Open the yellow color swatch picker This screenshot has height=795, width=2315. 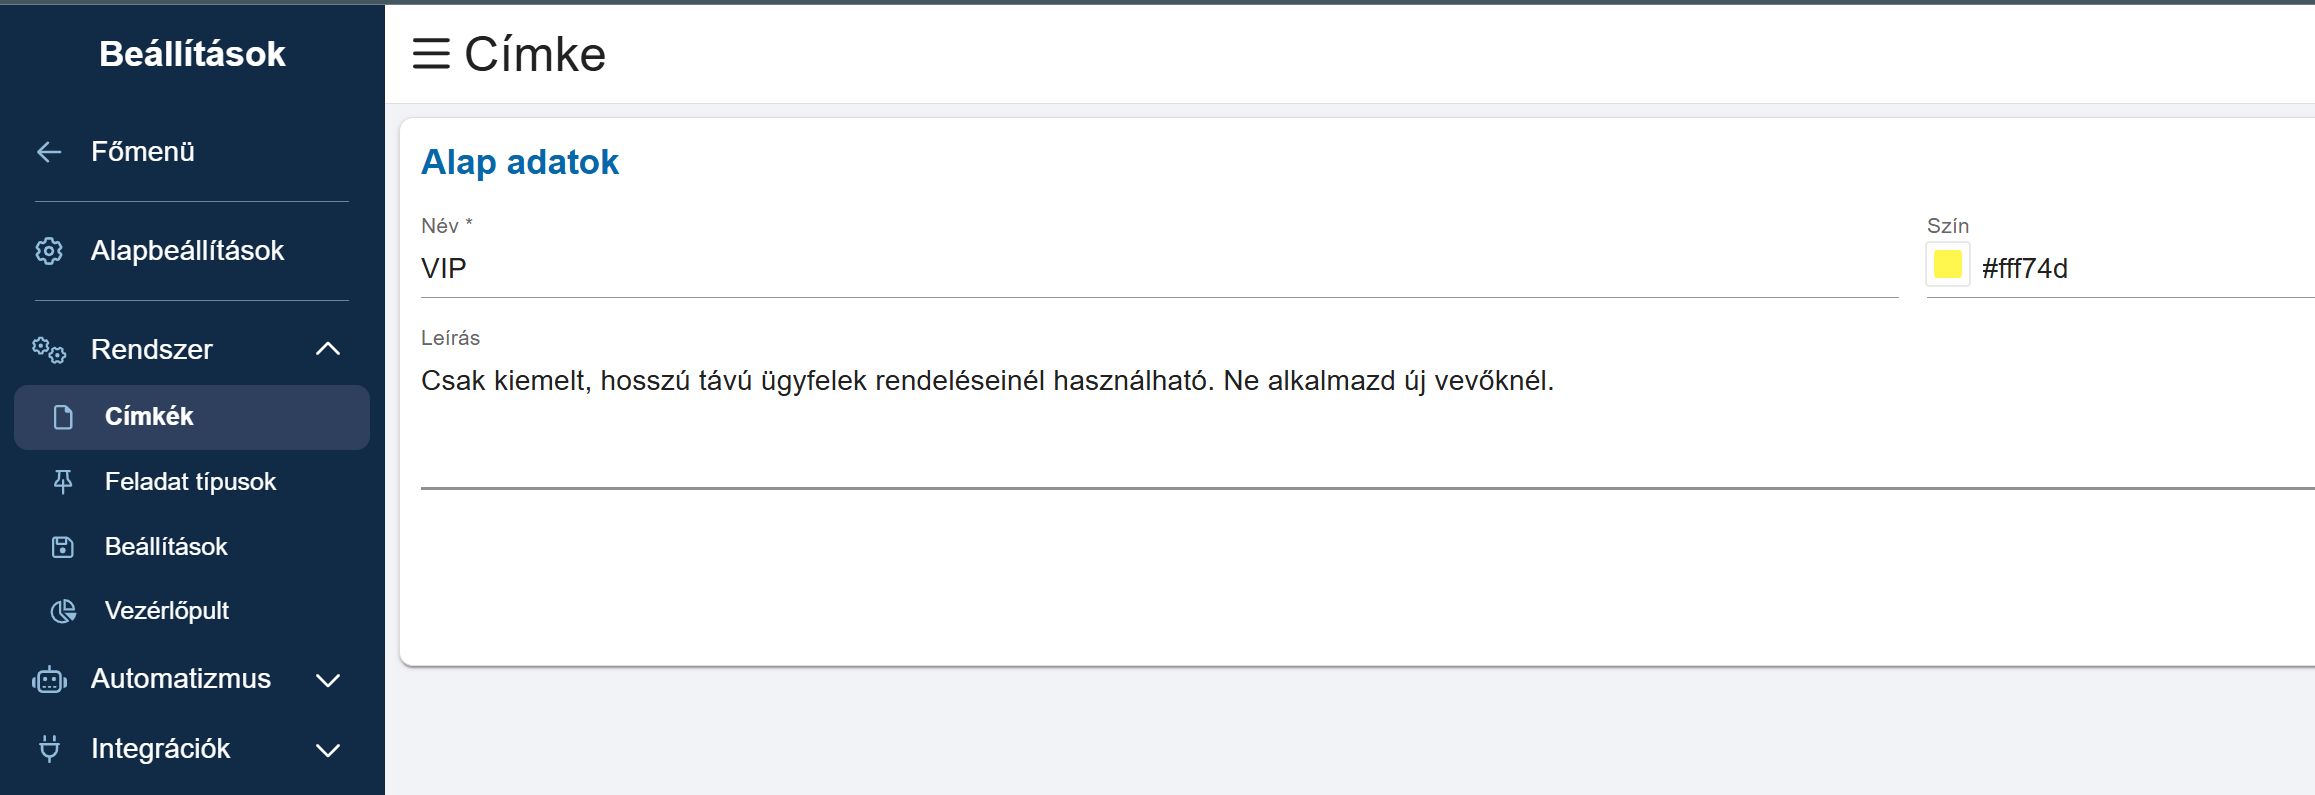1947,265
